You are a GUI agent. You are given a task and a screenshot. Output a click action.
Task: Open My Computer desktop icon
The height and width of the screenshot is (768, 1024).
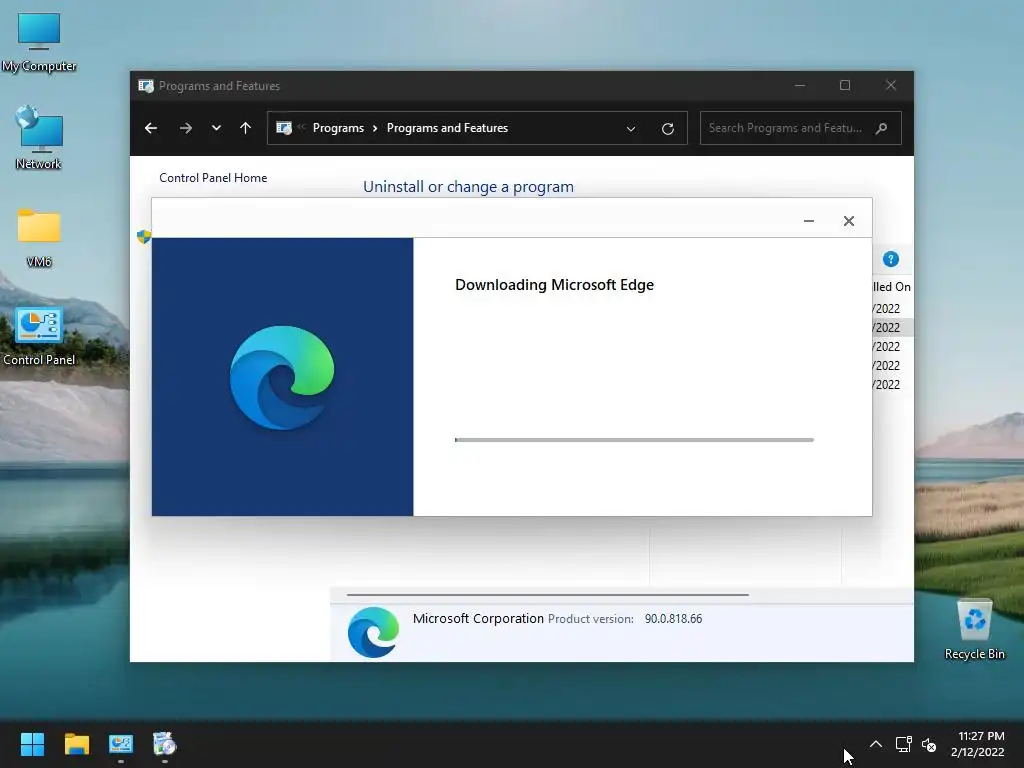tap(39, 42)
